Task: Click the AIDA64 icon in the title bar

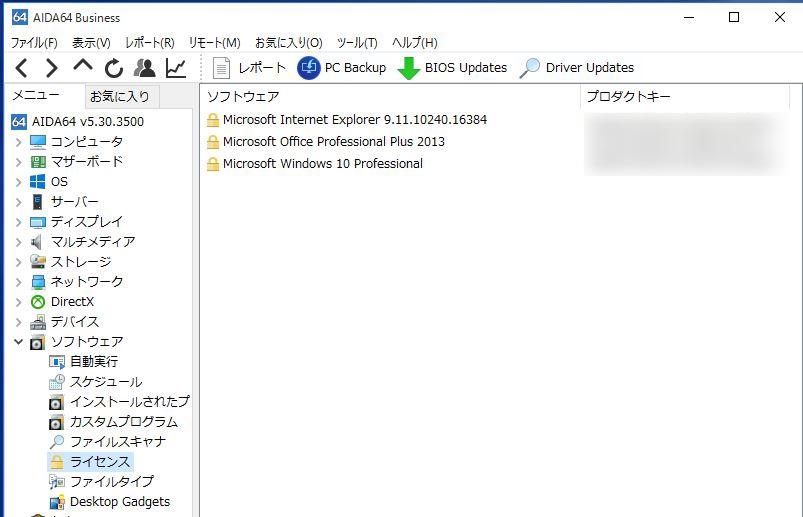Action: (19, 17)
